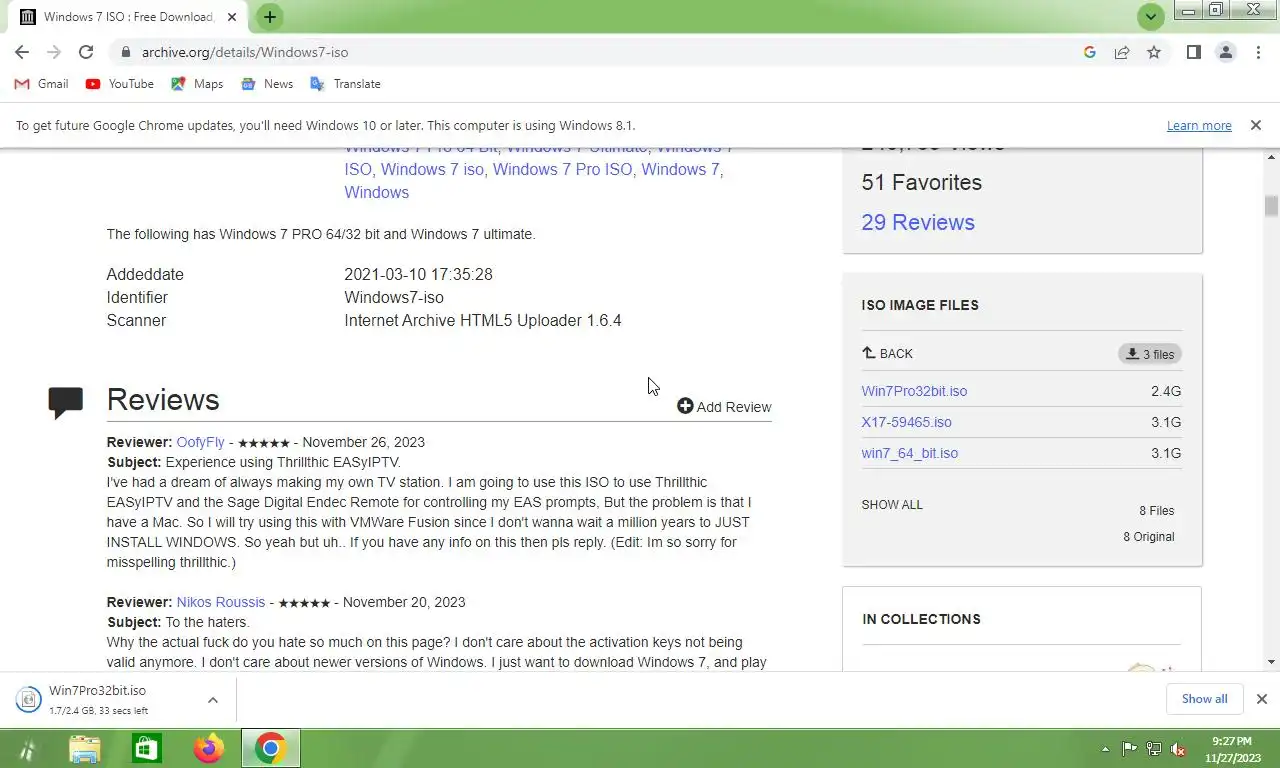1280x768 pixels.
Task: Click scrollbar up arrow
Action: pos(1272,157)
